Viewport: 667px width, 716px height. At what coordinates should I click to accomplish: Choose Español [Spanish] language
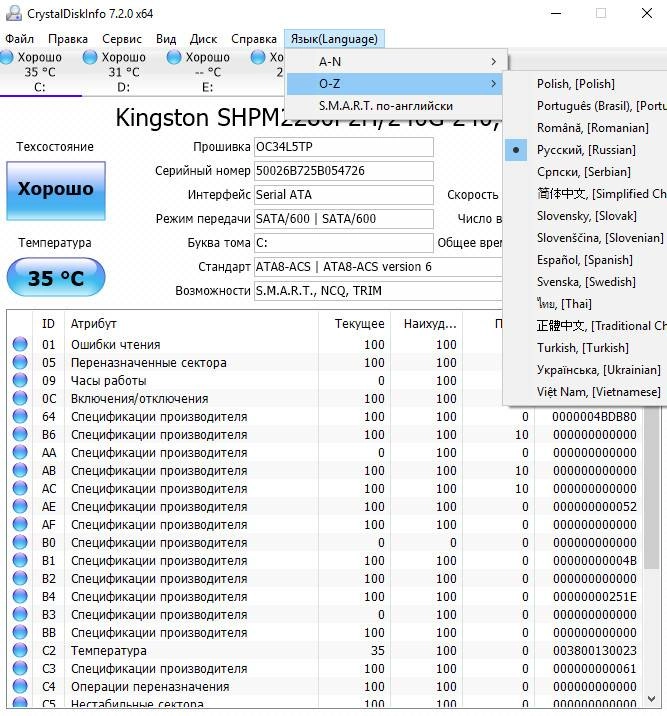click(x=586, y=260)
